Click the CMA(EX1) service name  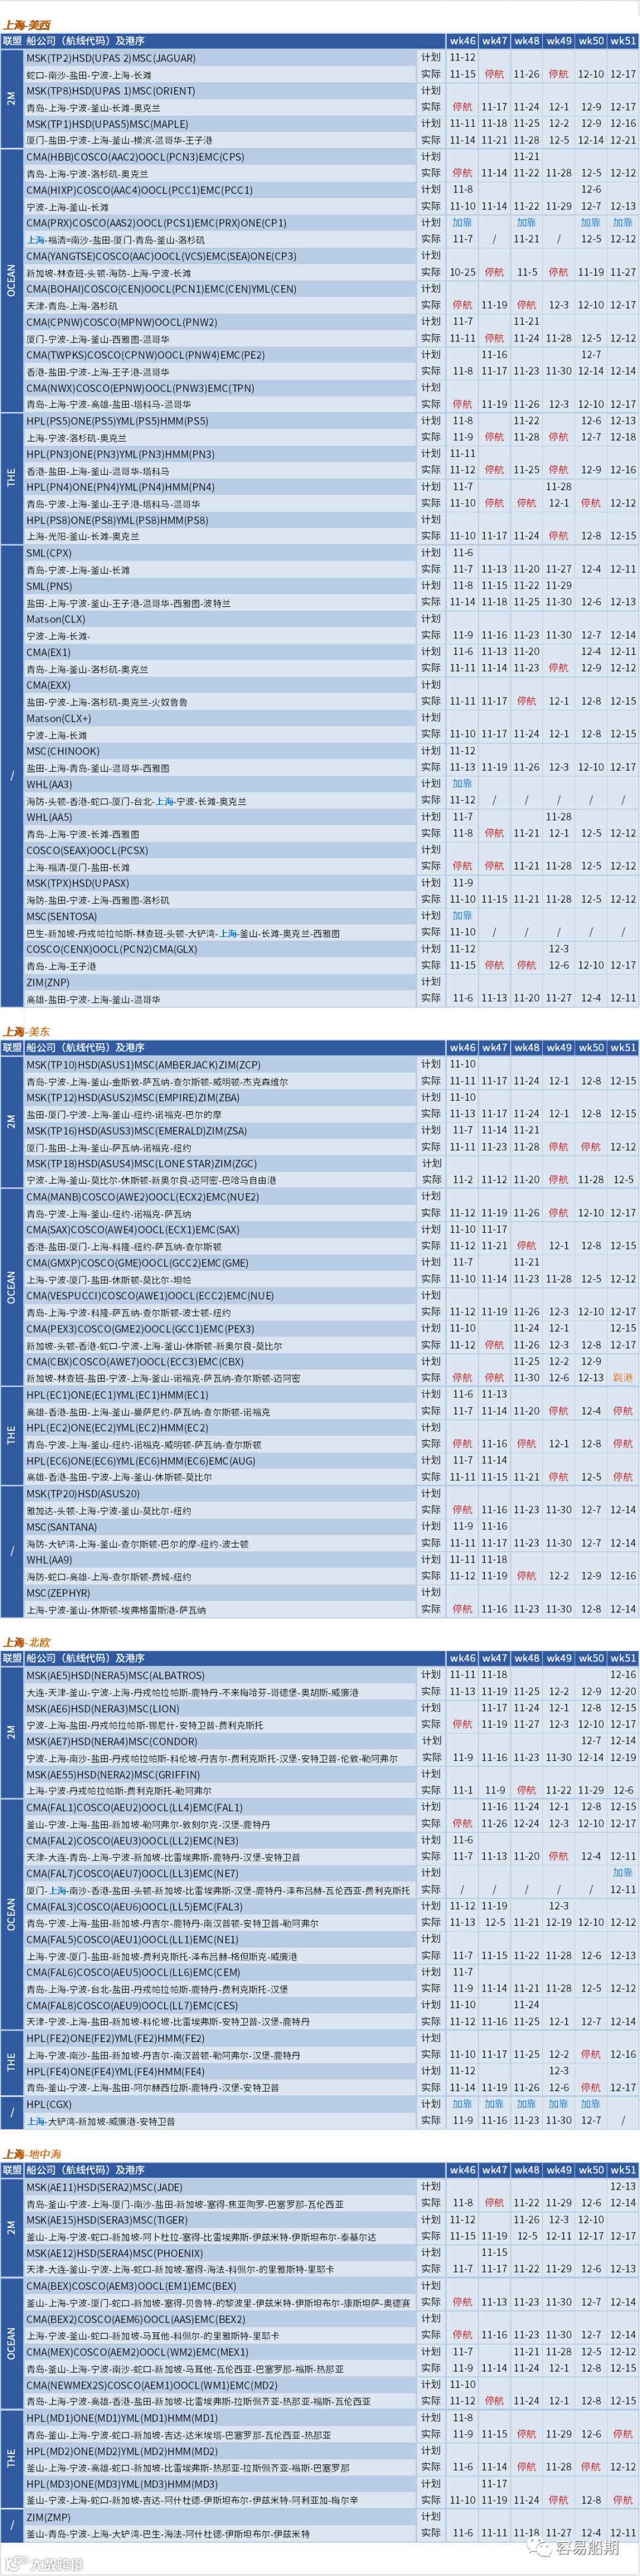tap(48, 652)
